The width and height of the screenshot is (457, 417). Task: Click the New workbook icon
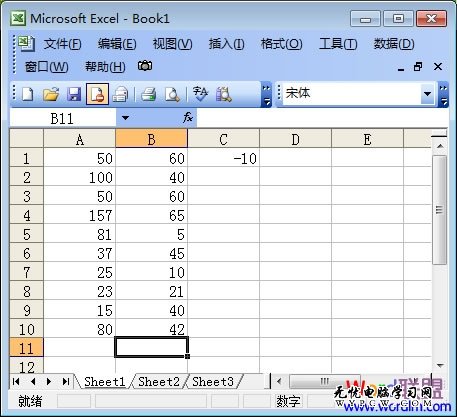[x=28, y=94]
